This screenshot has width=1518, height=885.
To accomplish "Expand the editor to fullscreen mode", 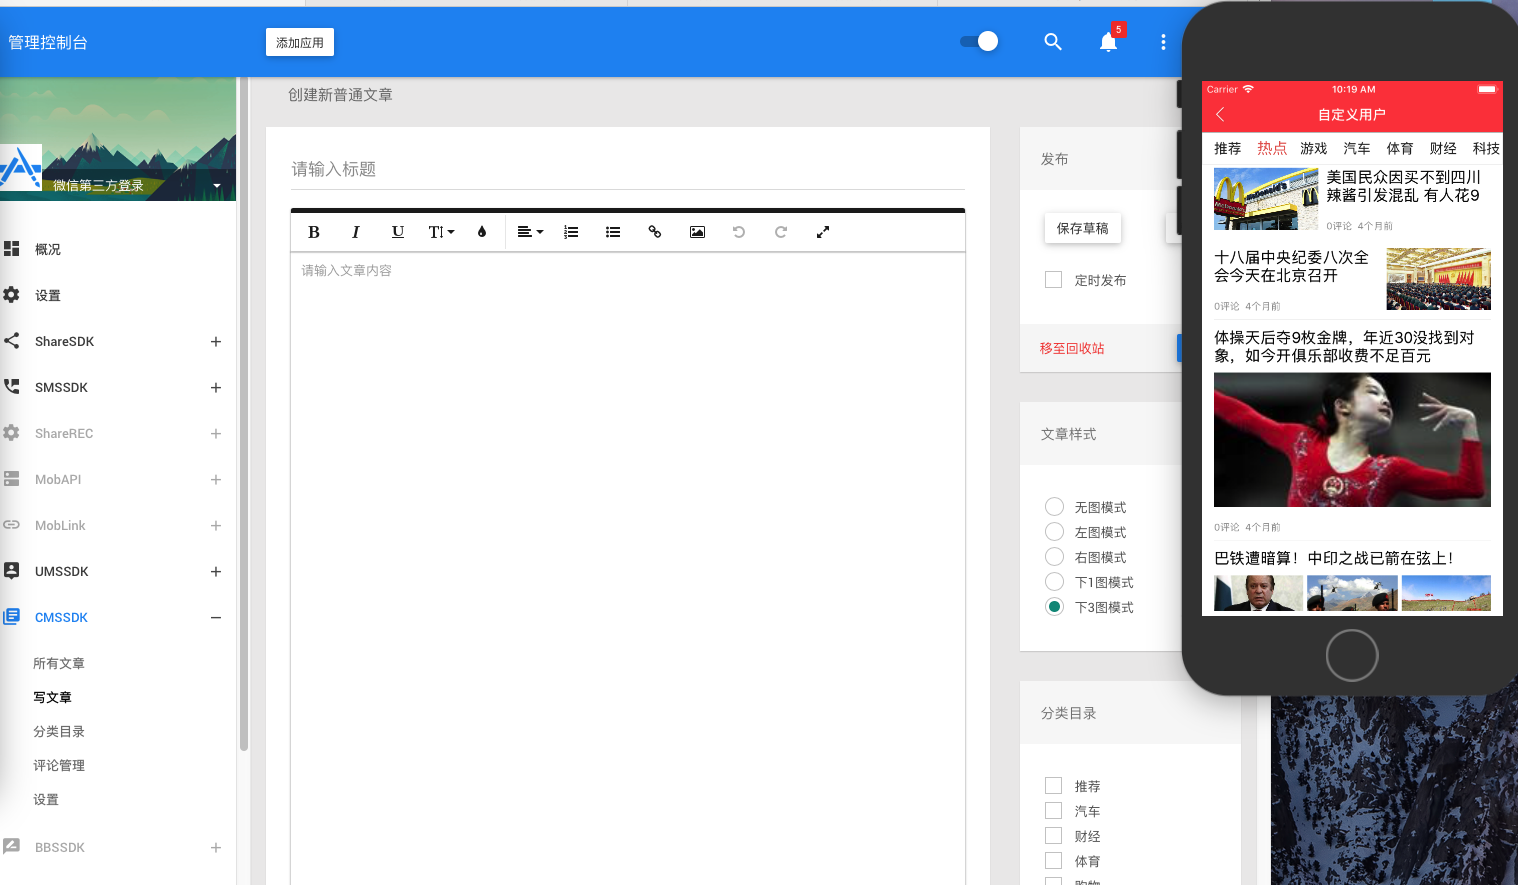I will (823, 231).
